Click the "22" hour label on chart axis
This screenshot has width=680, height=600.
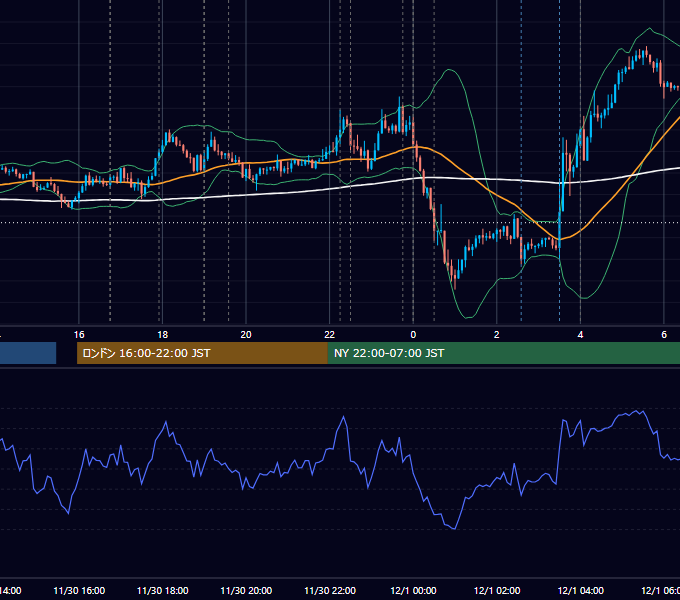pyautogui.click(x=330, y=335)
